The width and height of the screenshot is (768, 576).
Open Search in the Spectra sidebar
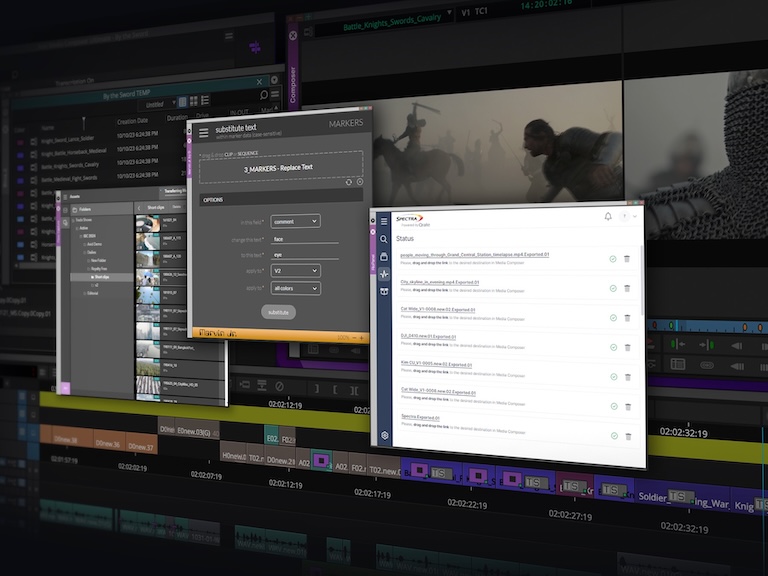click(384, 239)
